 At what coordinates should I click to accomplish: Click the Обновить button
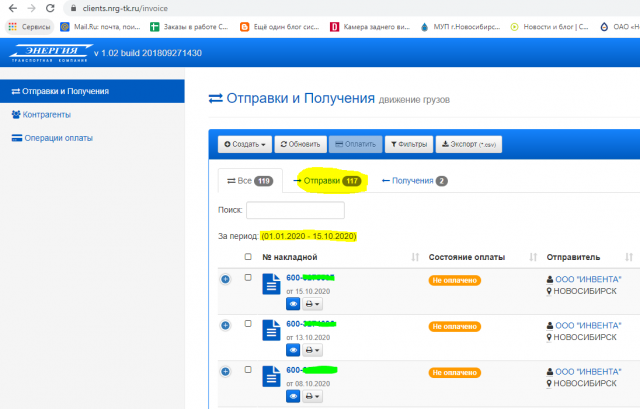pyautogui.click(x=299, y=144)
